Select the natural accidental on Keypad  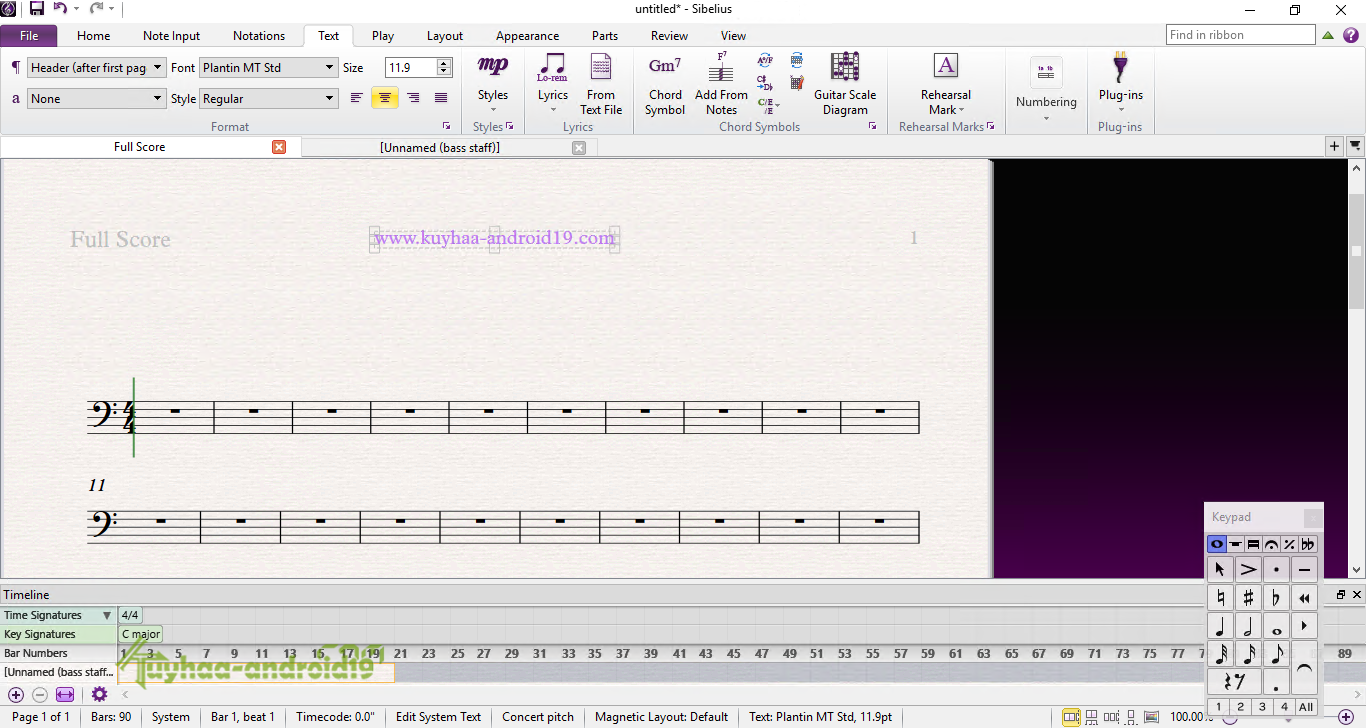click(x=1220, y=598)
